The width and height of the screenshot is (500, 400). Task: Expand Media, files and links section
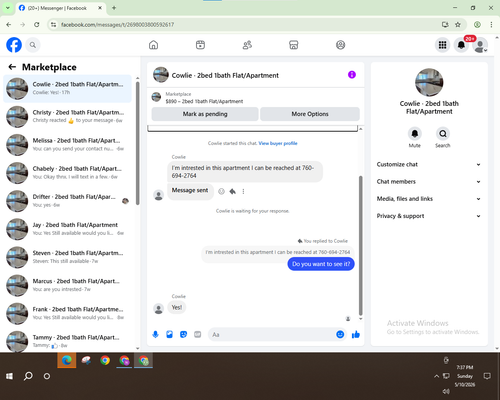(x=429, y=199)
